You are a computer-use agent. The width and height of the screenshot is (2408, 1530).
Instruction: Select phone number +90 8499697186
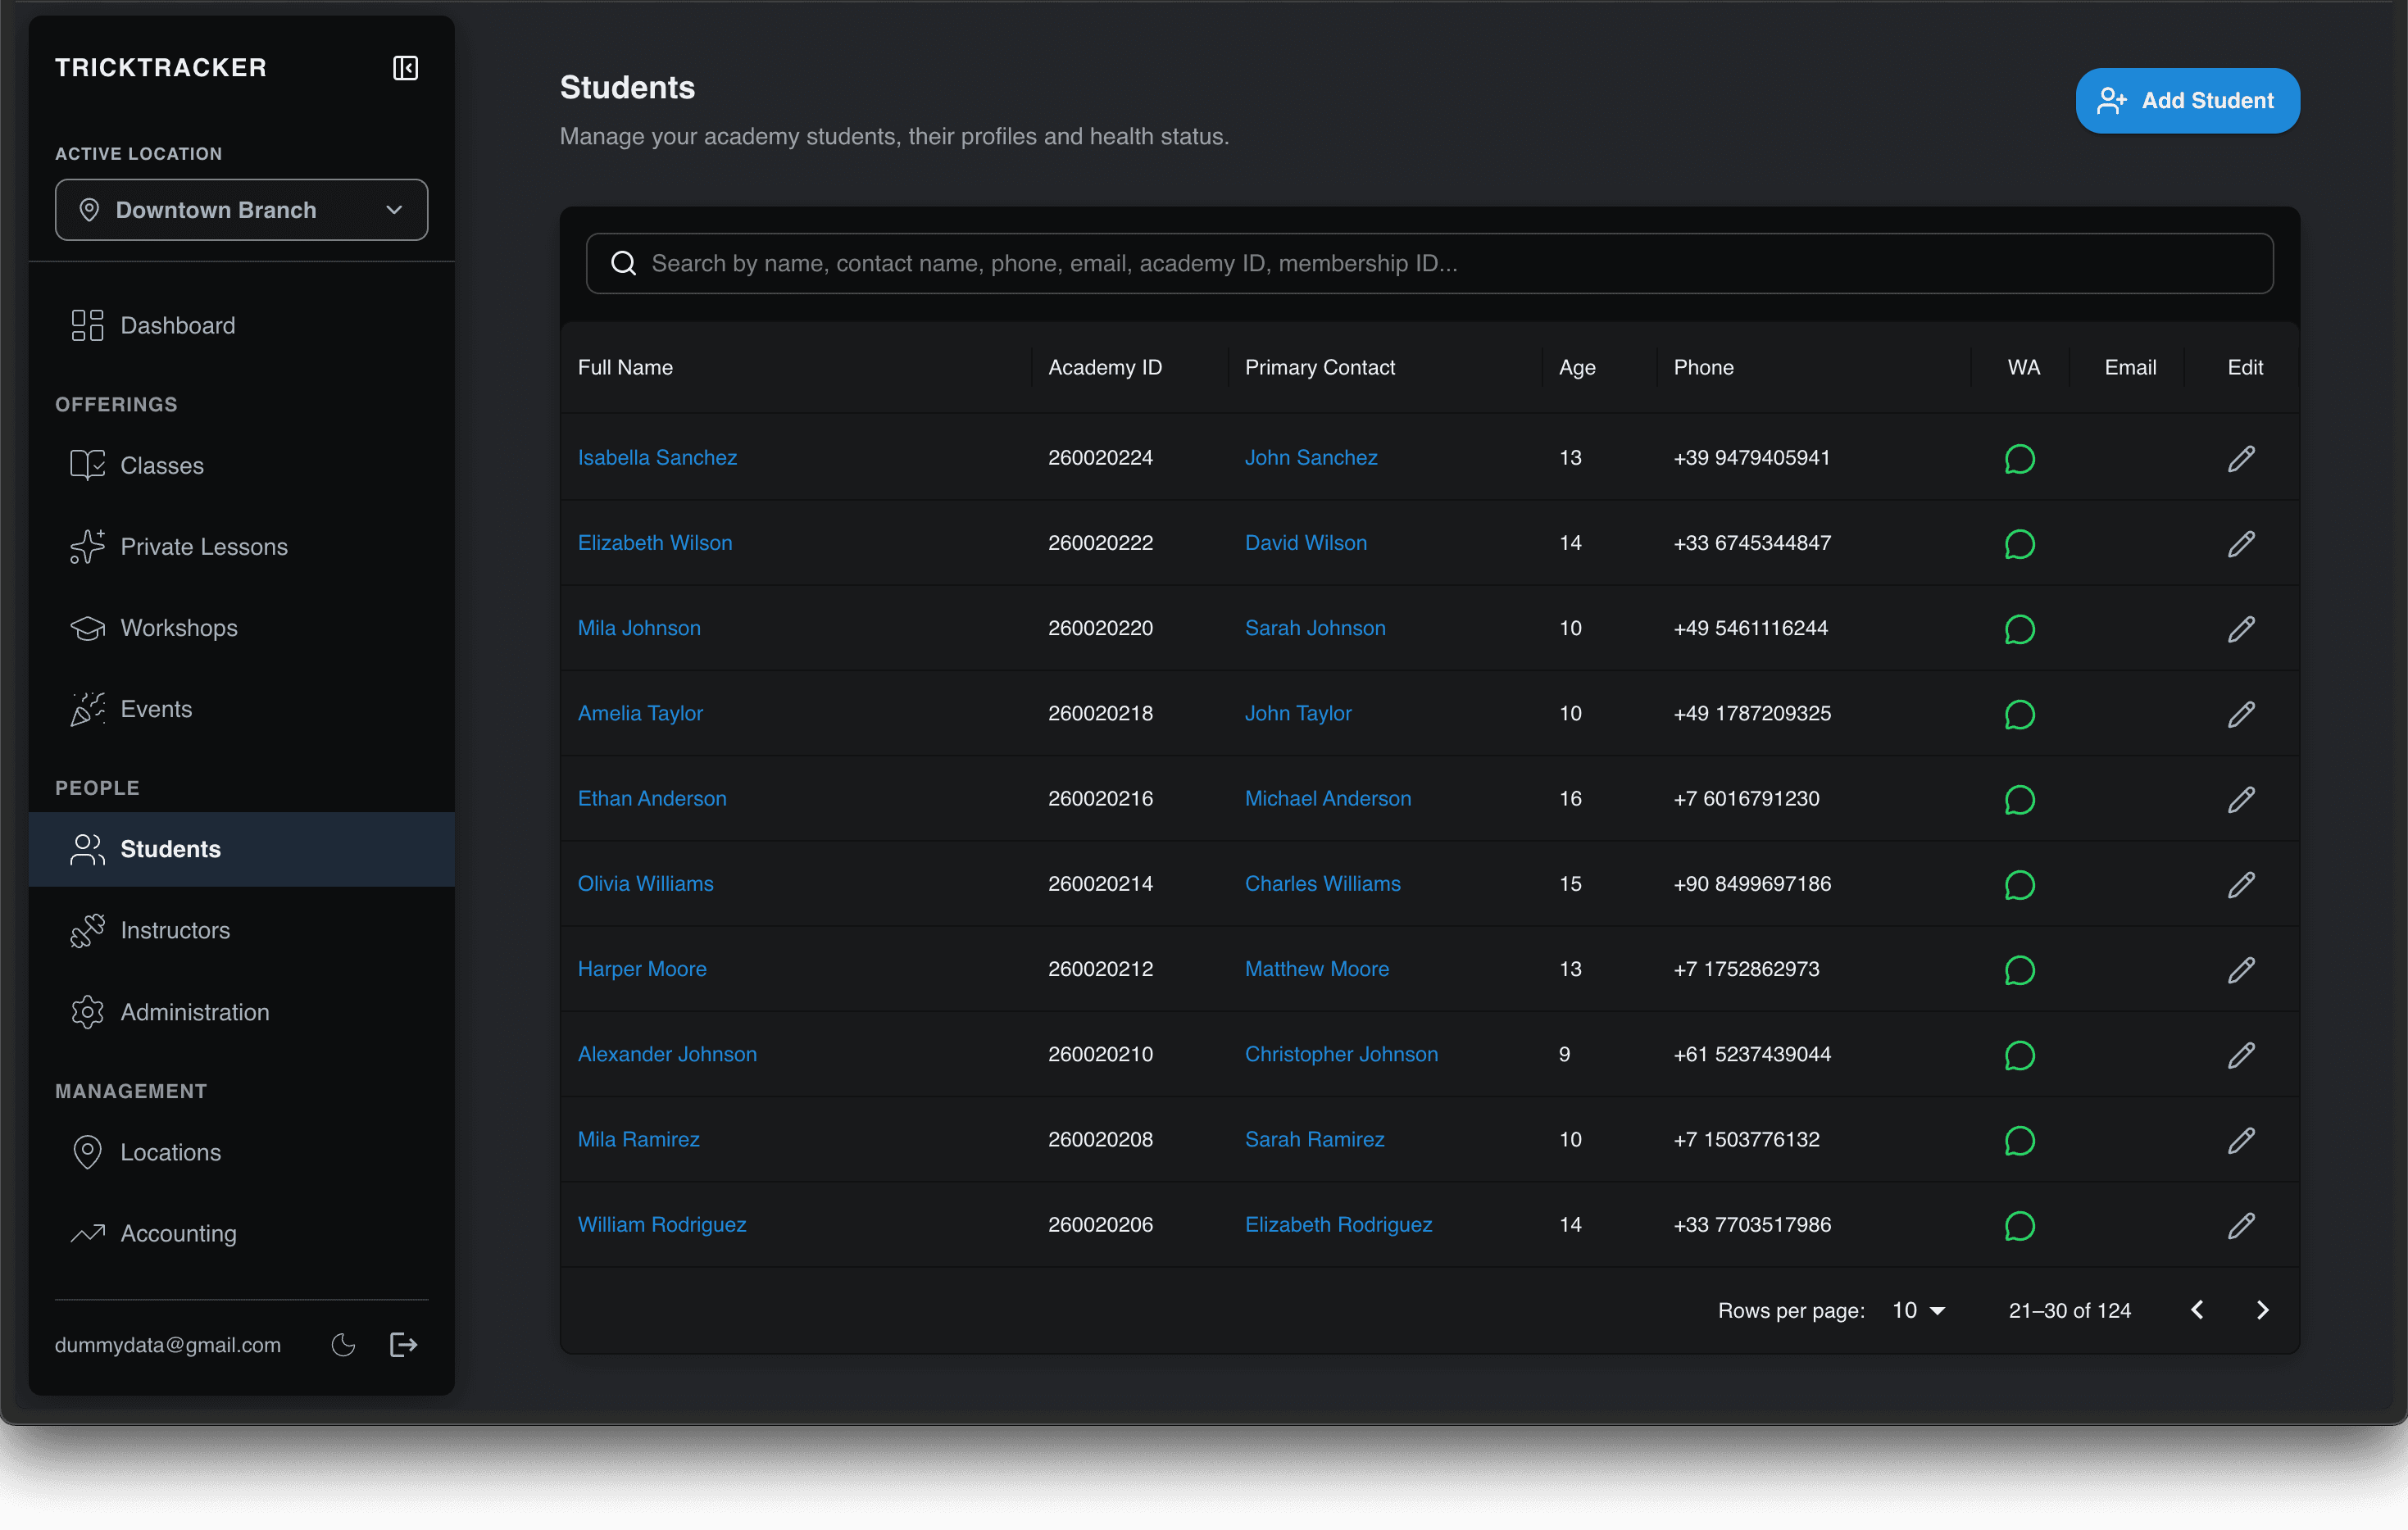(1752, 884)
